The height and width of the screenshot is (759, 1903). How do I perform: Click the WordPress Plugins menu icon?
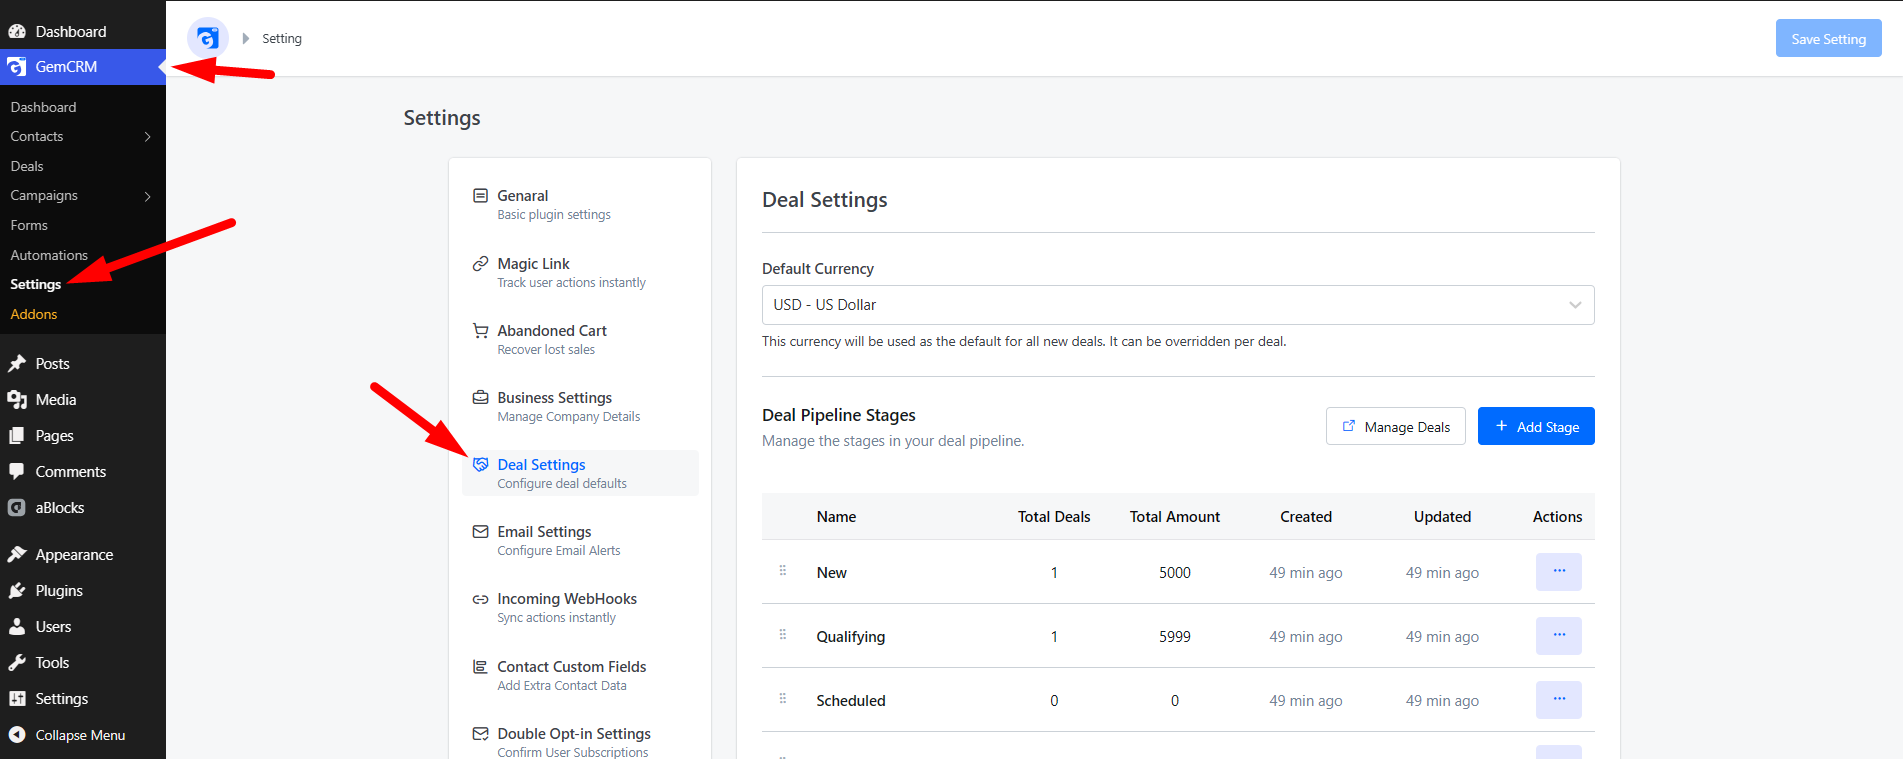(17, 591)
